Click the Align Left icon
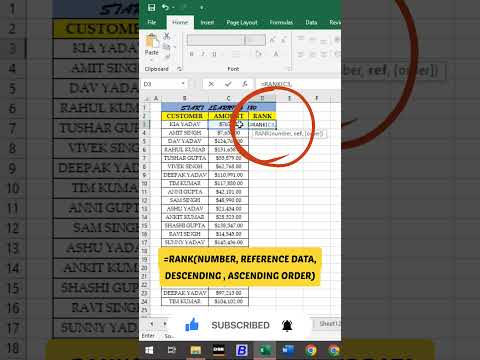 click(300, 54)
